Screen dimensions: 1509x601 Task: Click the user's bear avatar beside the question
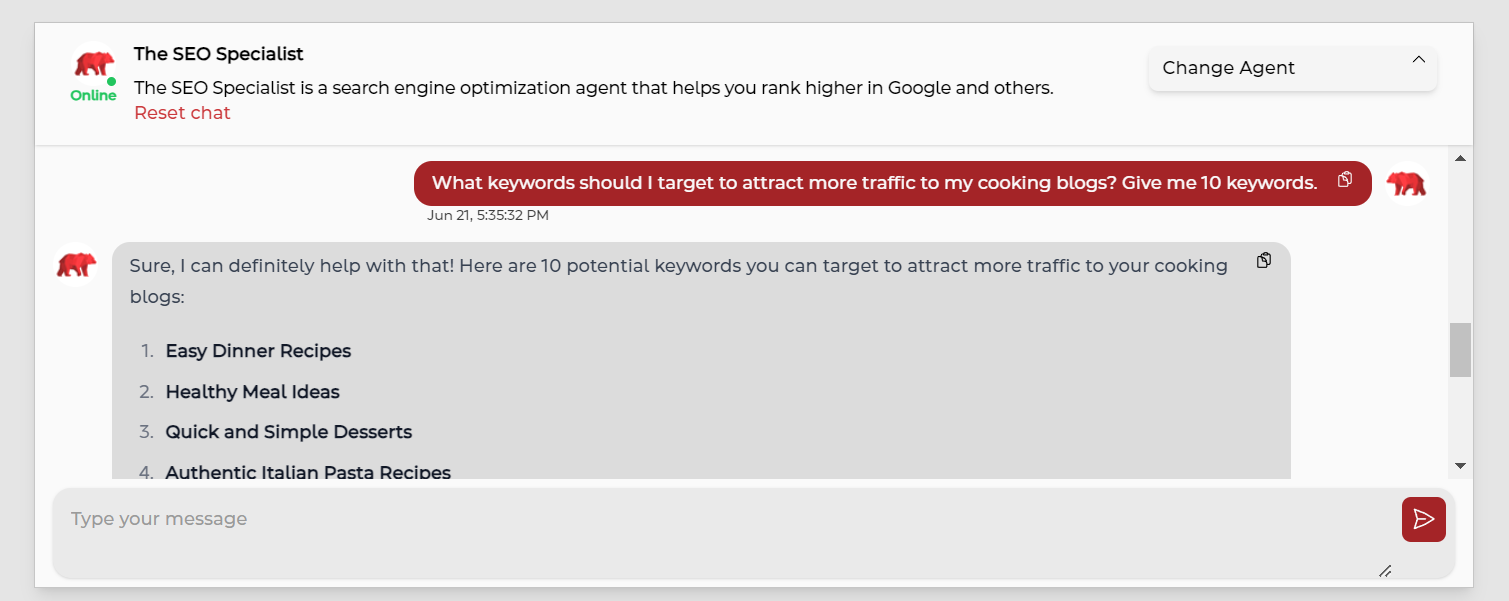tap(1406, 183)
